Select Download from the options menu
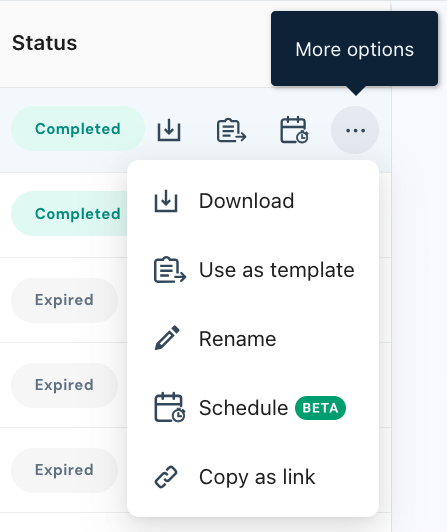 [253, 201]
